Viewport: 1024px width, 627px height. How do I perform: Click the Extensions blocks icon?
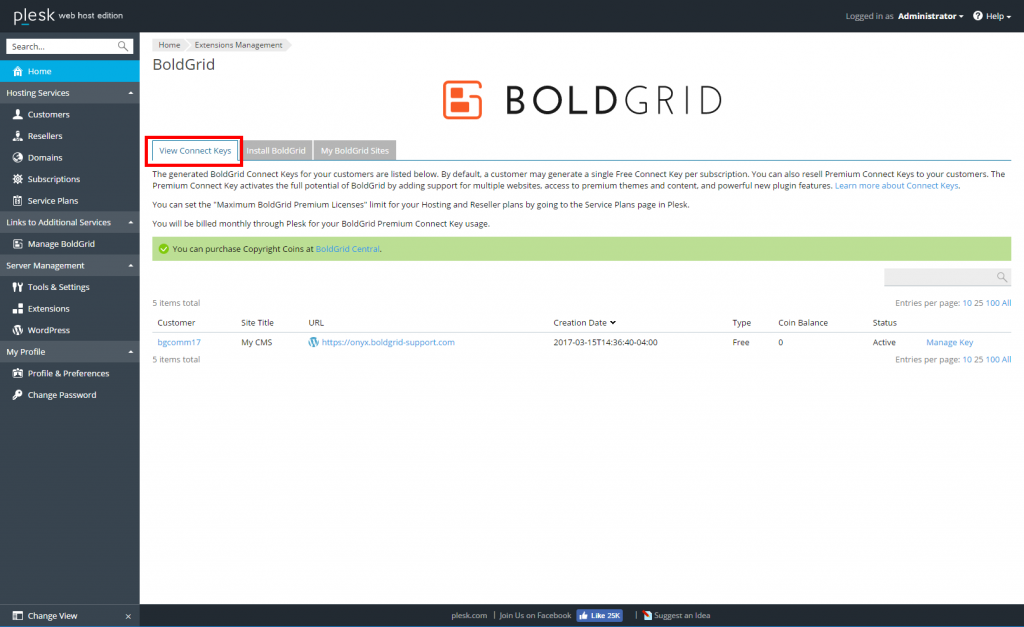coord(18,308)
